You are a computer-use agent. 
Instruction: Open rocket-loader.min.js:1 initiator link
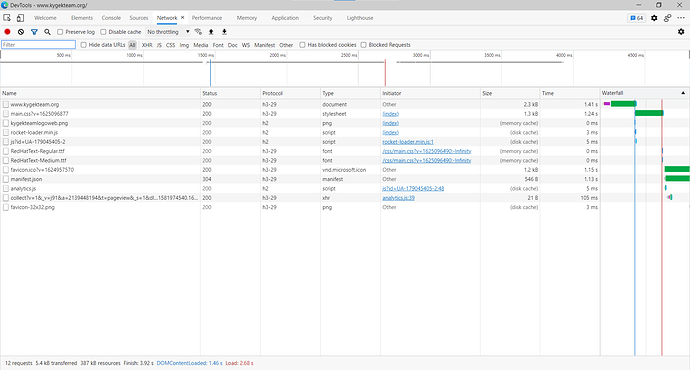tap(408, 142)
